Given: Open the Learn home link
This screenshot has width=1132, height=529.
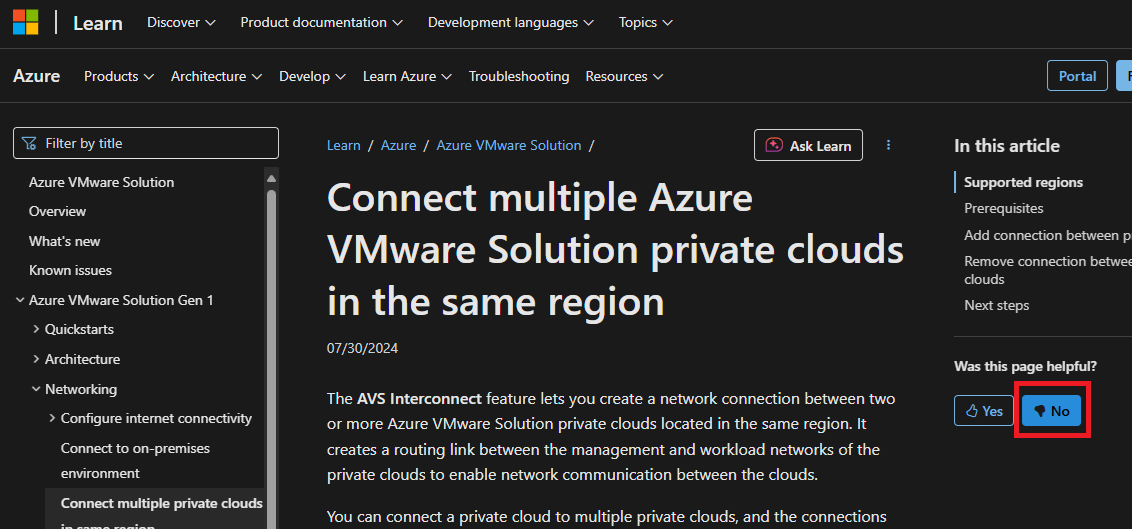Looking at the screenshot, I should pos(97,23).
